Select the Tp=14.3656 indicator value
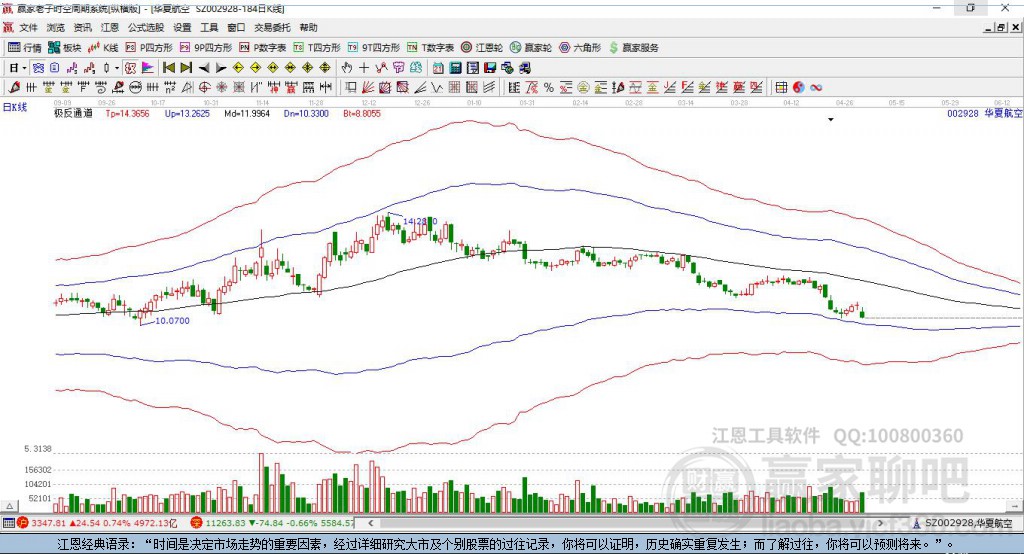Screen dimensions: 1024x554 (127, 113)
